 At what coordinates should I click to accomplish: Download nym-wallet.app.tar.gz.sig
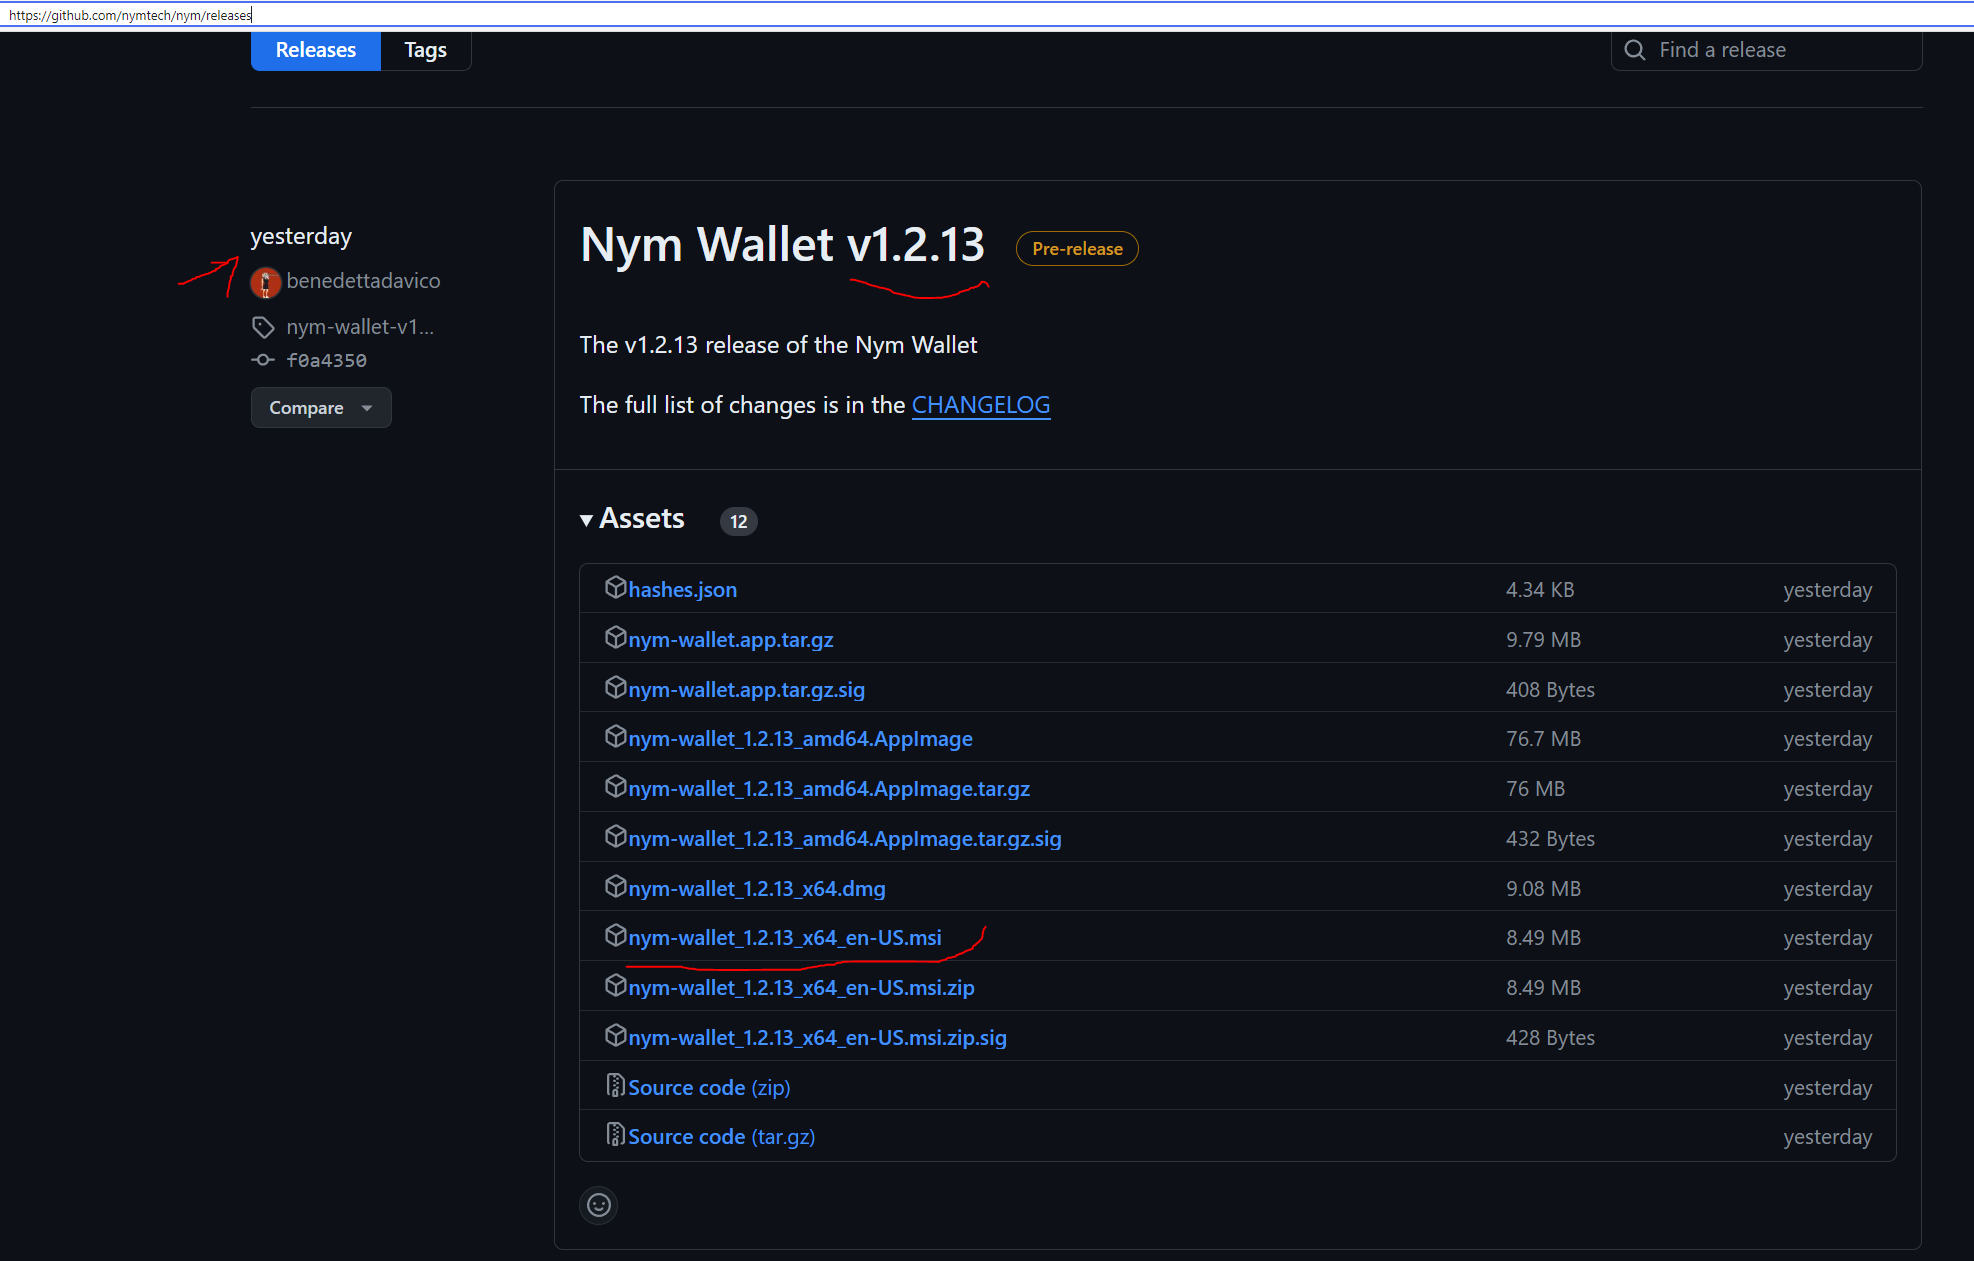[x=747, y=690]
